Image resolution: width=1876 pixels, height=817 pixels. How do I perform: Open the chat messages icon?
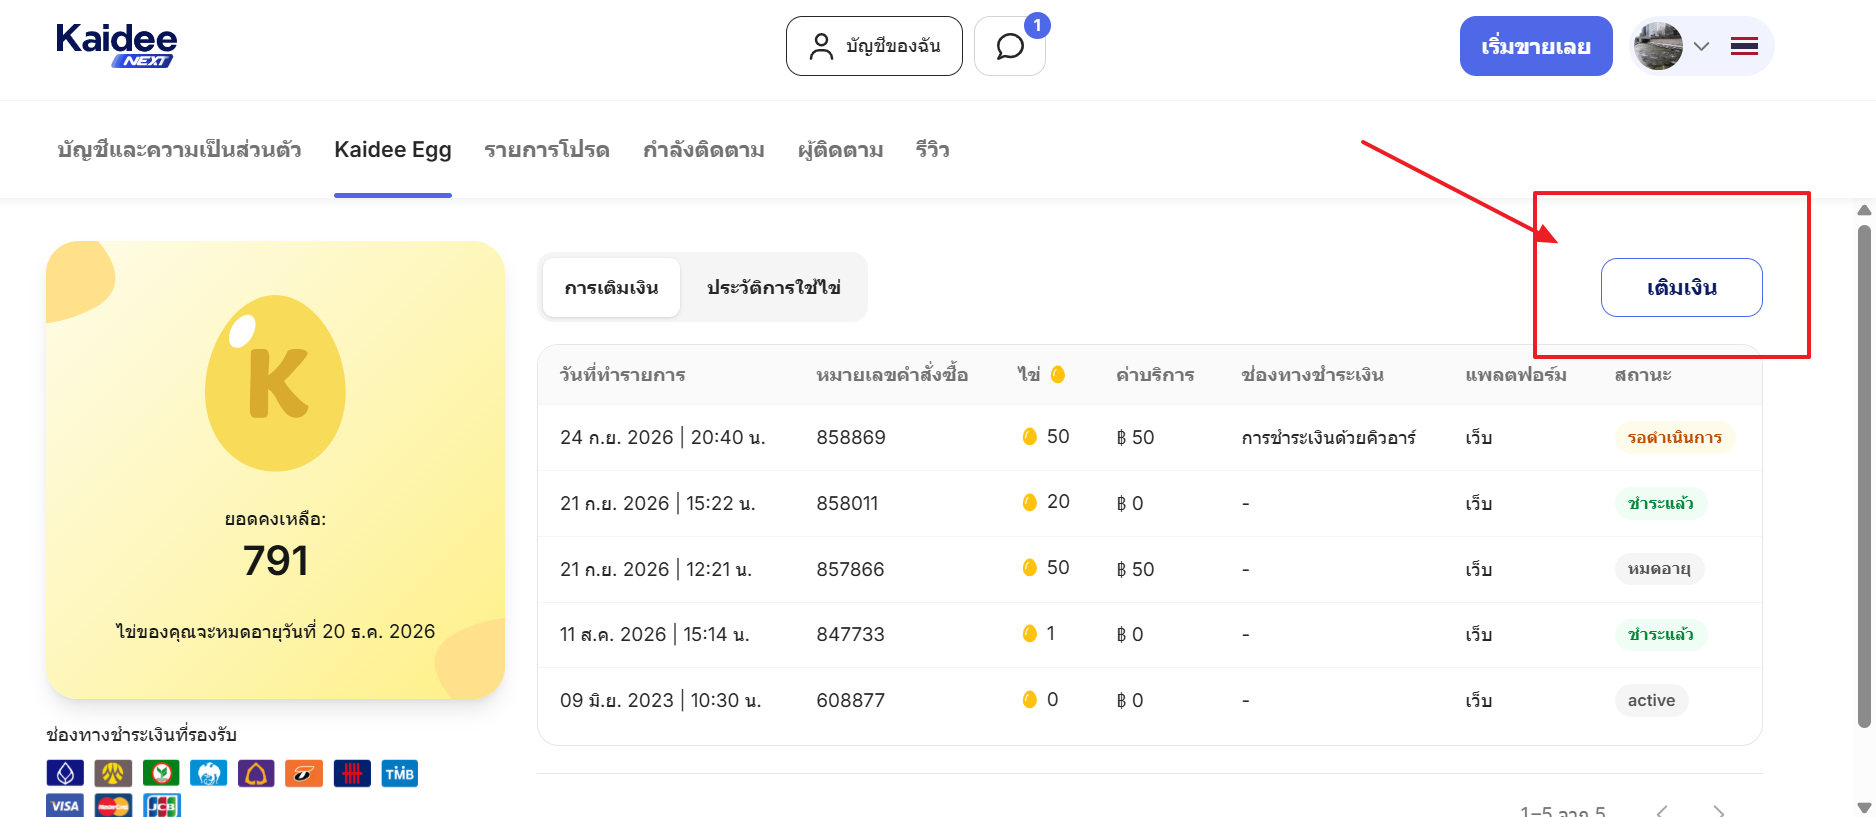[x=1010, y=46]
